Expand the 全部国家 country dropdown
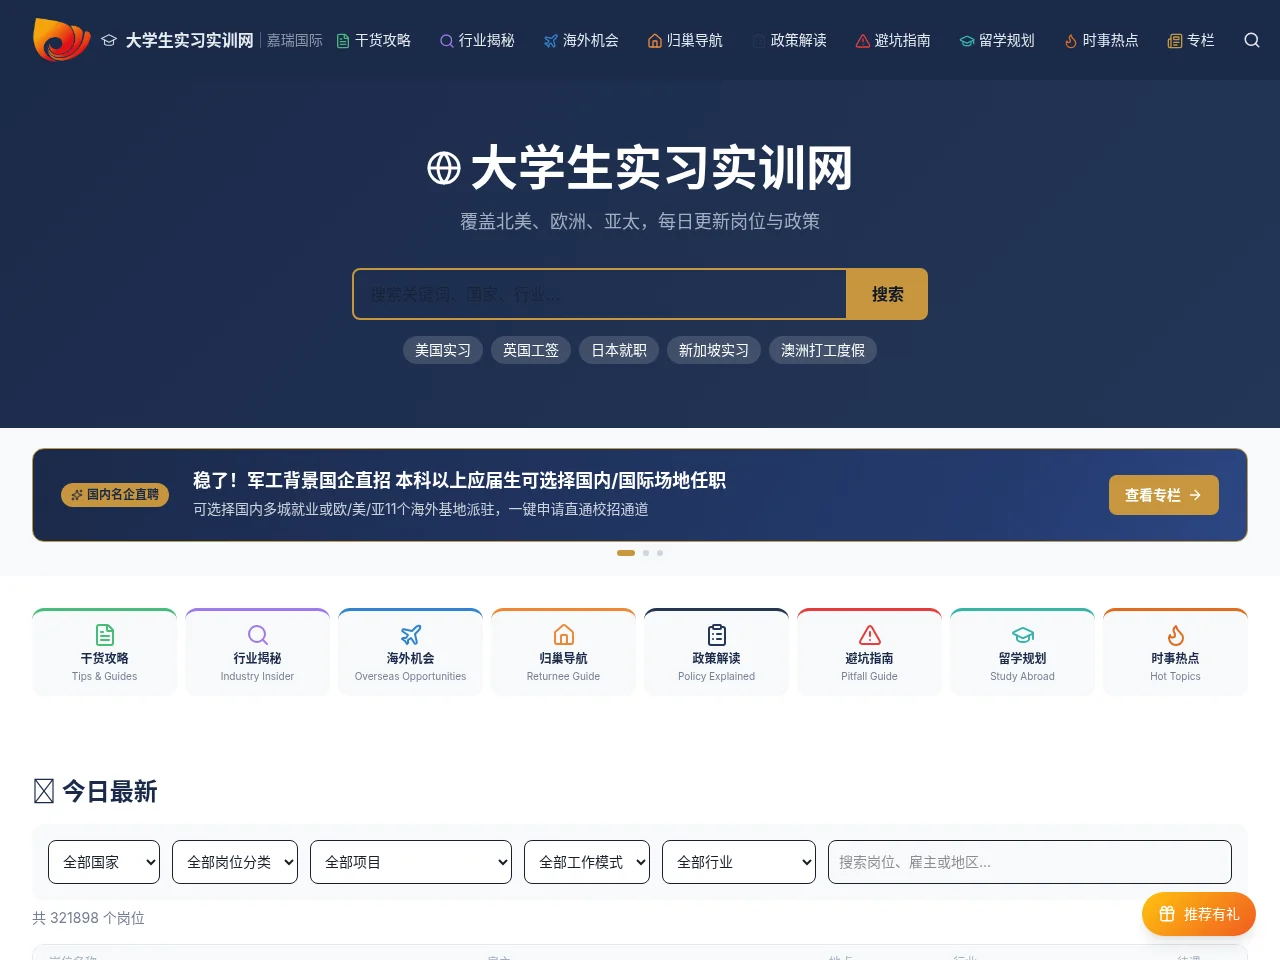This screenshot has width=1280, height=960. click(x=104, y=862)
